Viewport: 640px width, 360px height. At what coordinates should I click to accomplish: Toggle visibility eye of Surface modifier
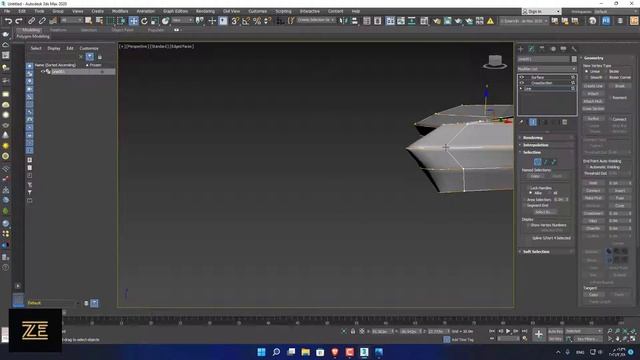tap(522, 77)
